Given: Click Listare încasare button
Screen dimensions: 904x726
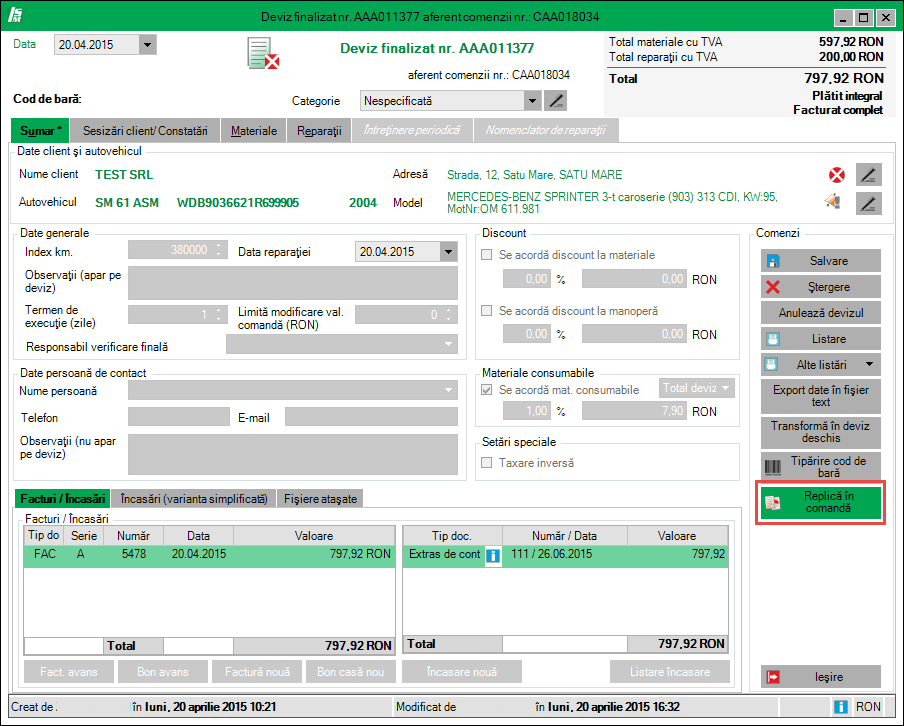Looking at the screenshot, I should tap(669, 672).
